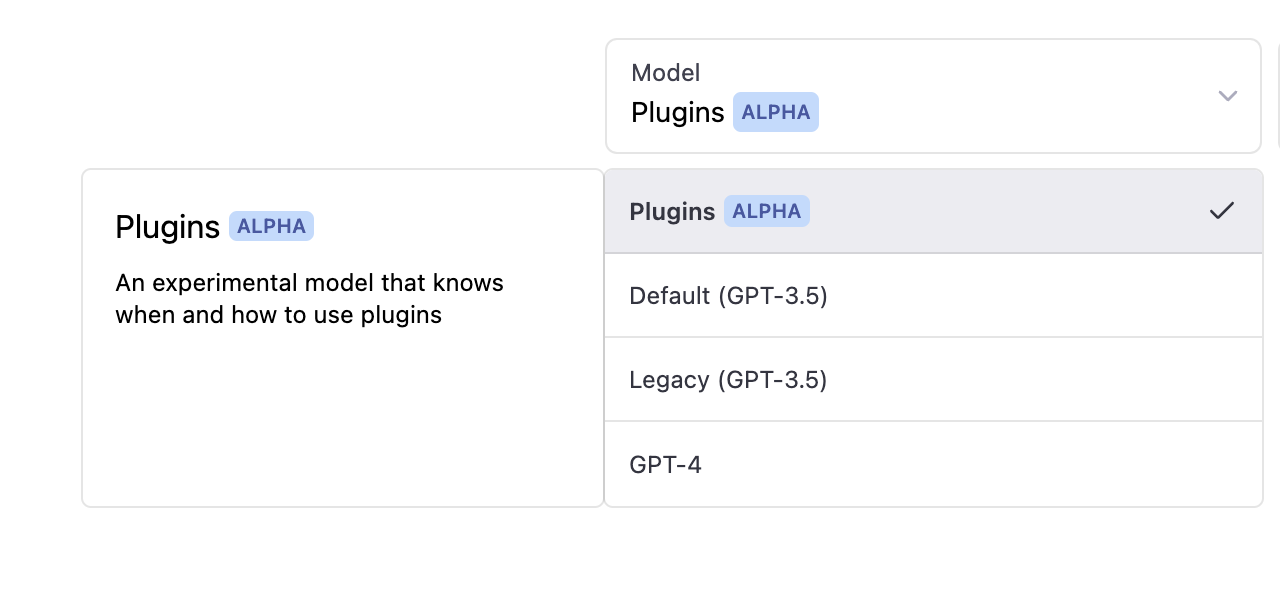Click the experimental model description text
The height and width of the screenshot is (598, 1280).
tap(309, 298)
